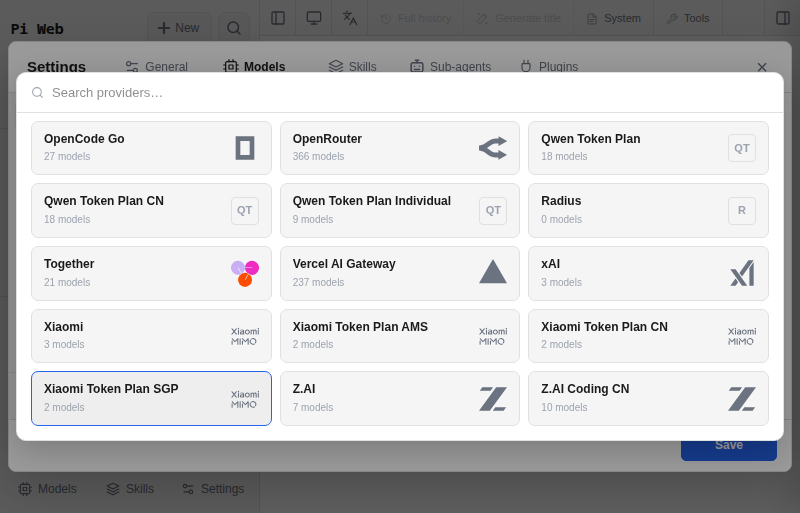
Task: Pick the Qwen Token Plan Individual provider
Action: 399,210
